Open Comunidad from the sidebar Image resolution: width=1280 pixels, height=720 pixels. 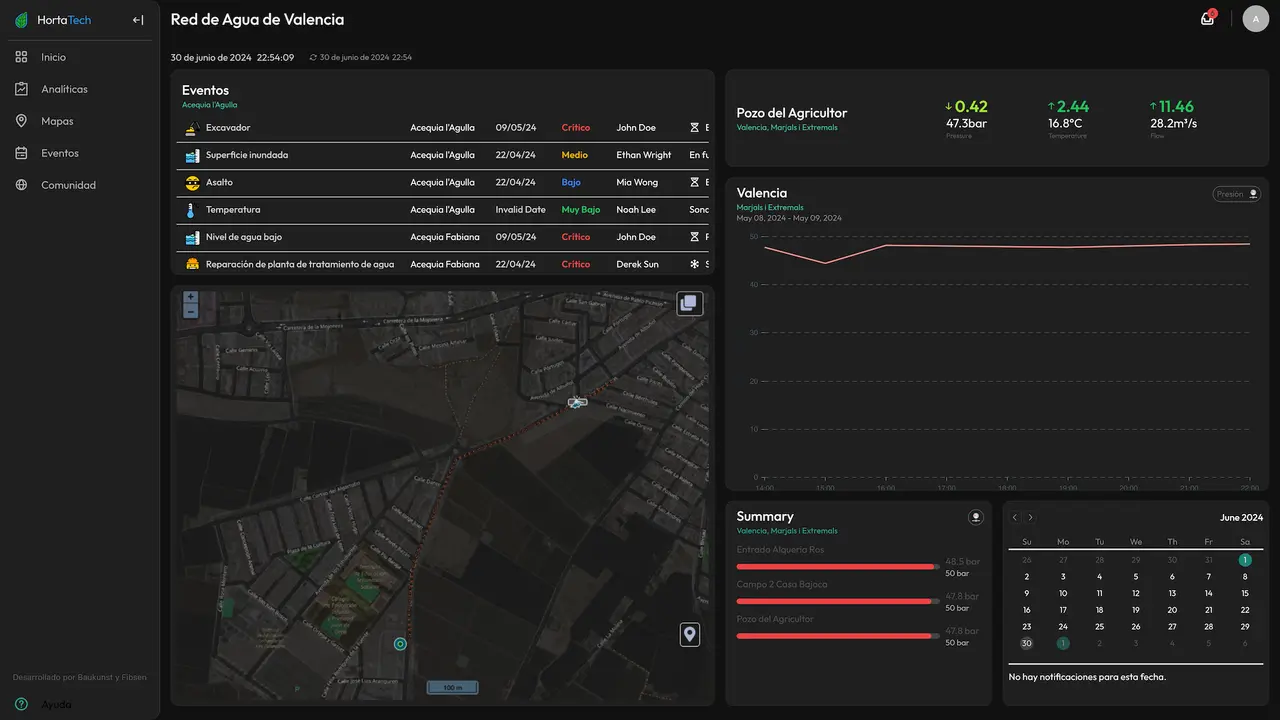coord(68,185)
